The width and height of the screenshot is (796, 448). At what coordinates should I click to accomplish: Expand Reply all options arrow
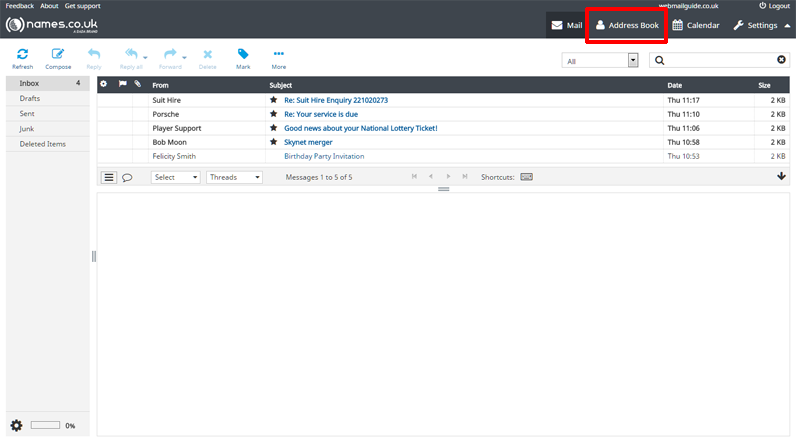(145, 57)
